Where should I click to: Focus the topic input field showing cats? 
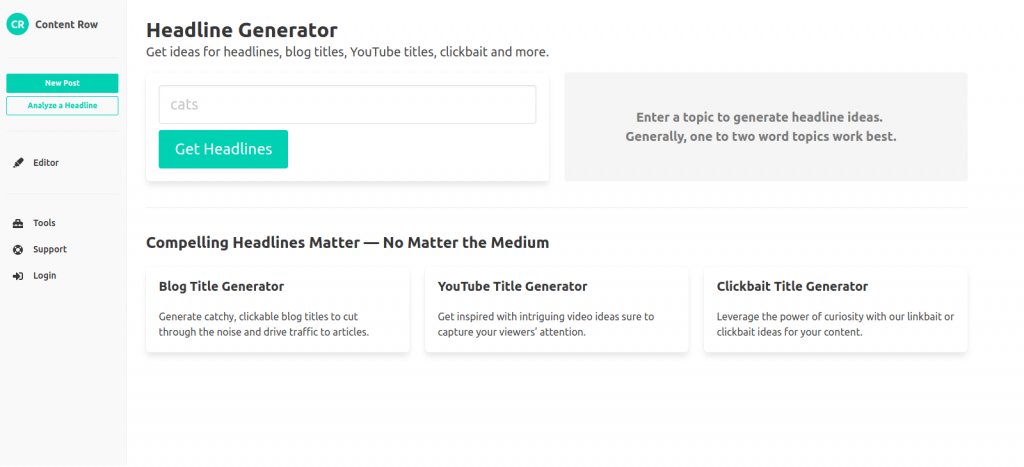click(347, 105)
